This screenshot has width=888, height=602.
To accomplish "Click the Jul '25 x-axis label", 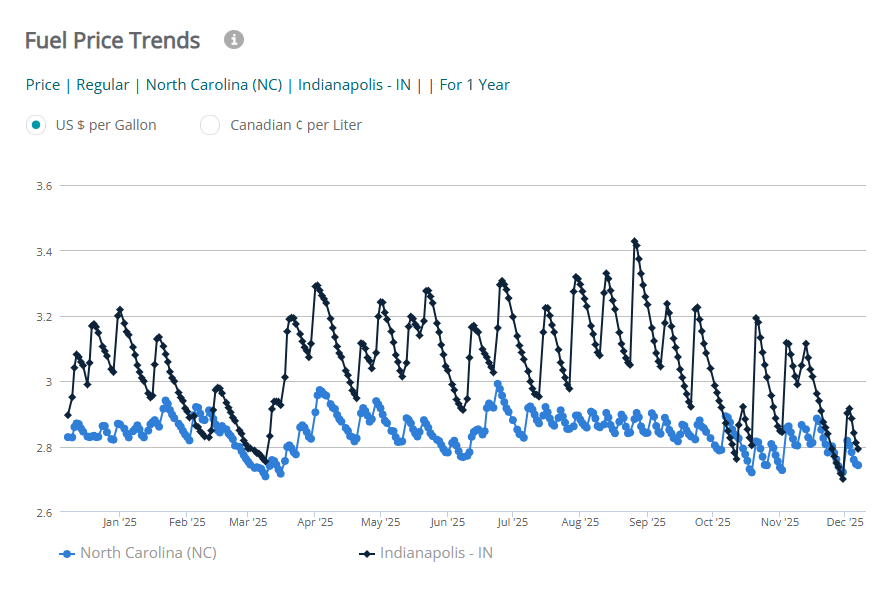I will tap(512, 522).
